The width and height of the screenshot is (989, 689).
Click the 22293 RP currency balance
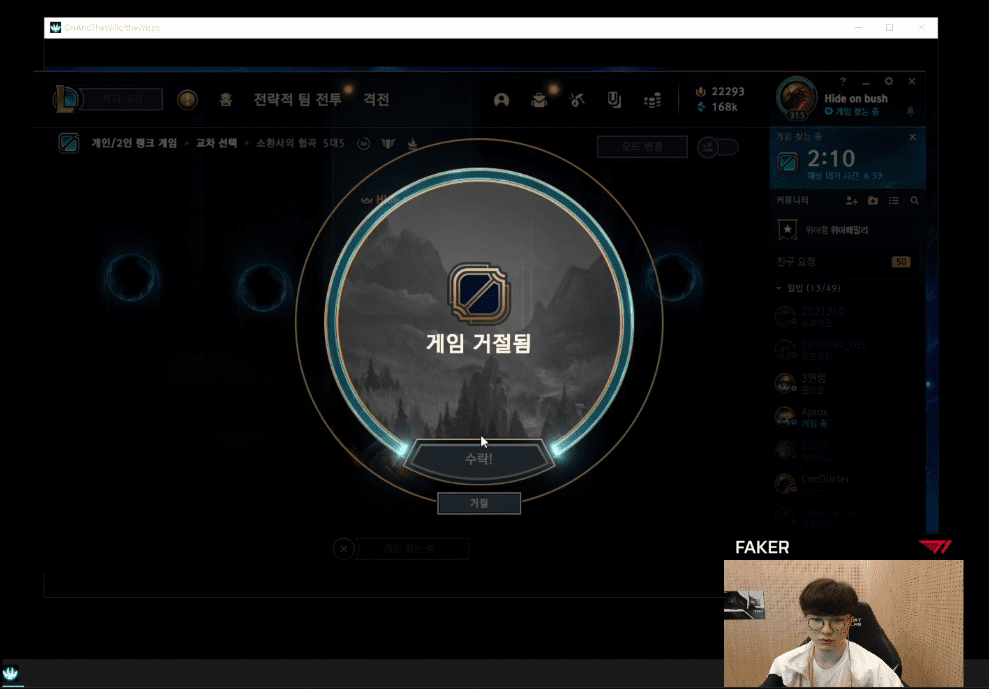click(x=720, y=91)
